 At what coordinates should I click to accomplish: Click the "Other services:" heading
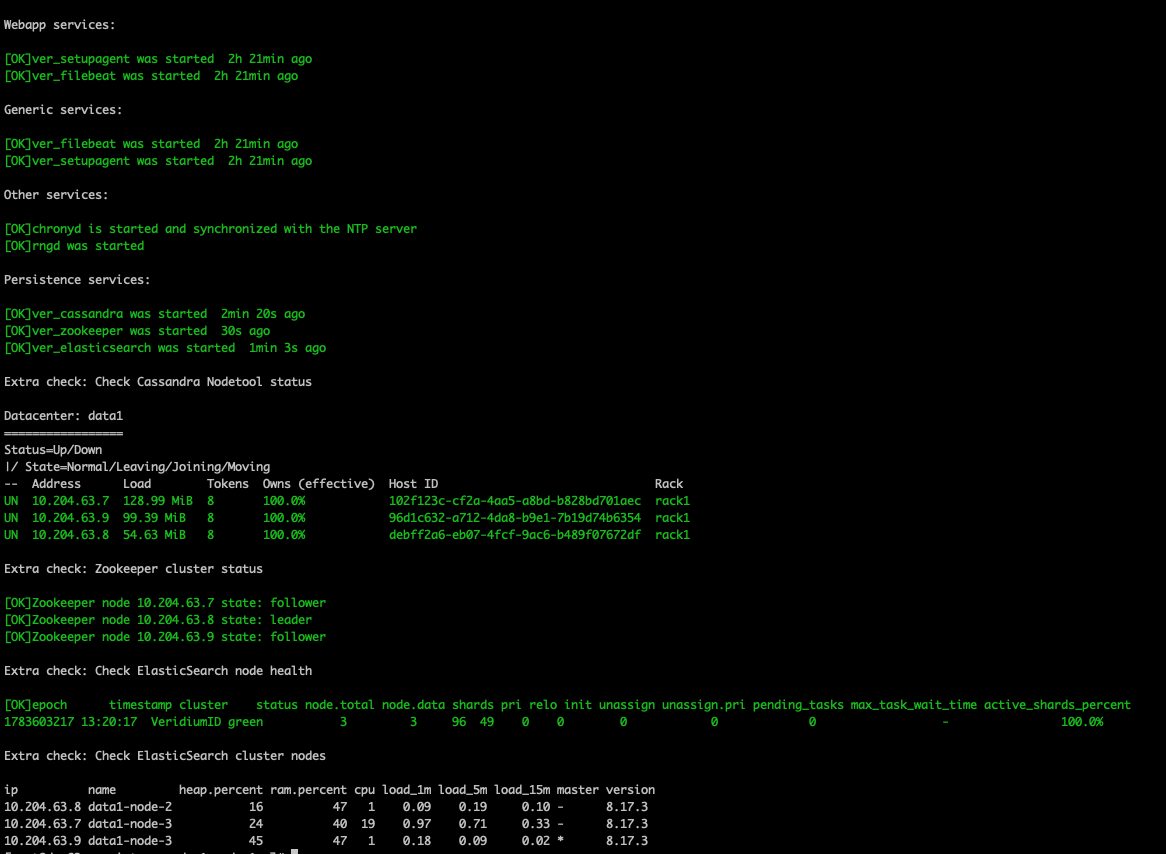56,195
